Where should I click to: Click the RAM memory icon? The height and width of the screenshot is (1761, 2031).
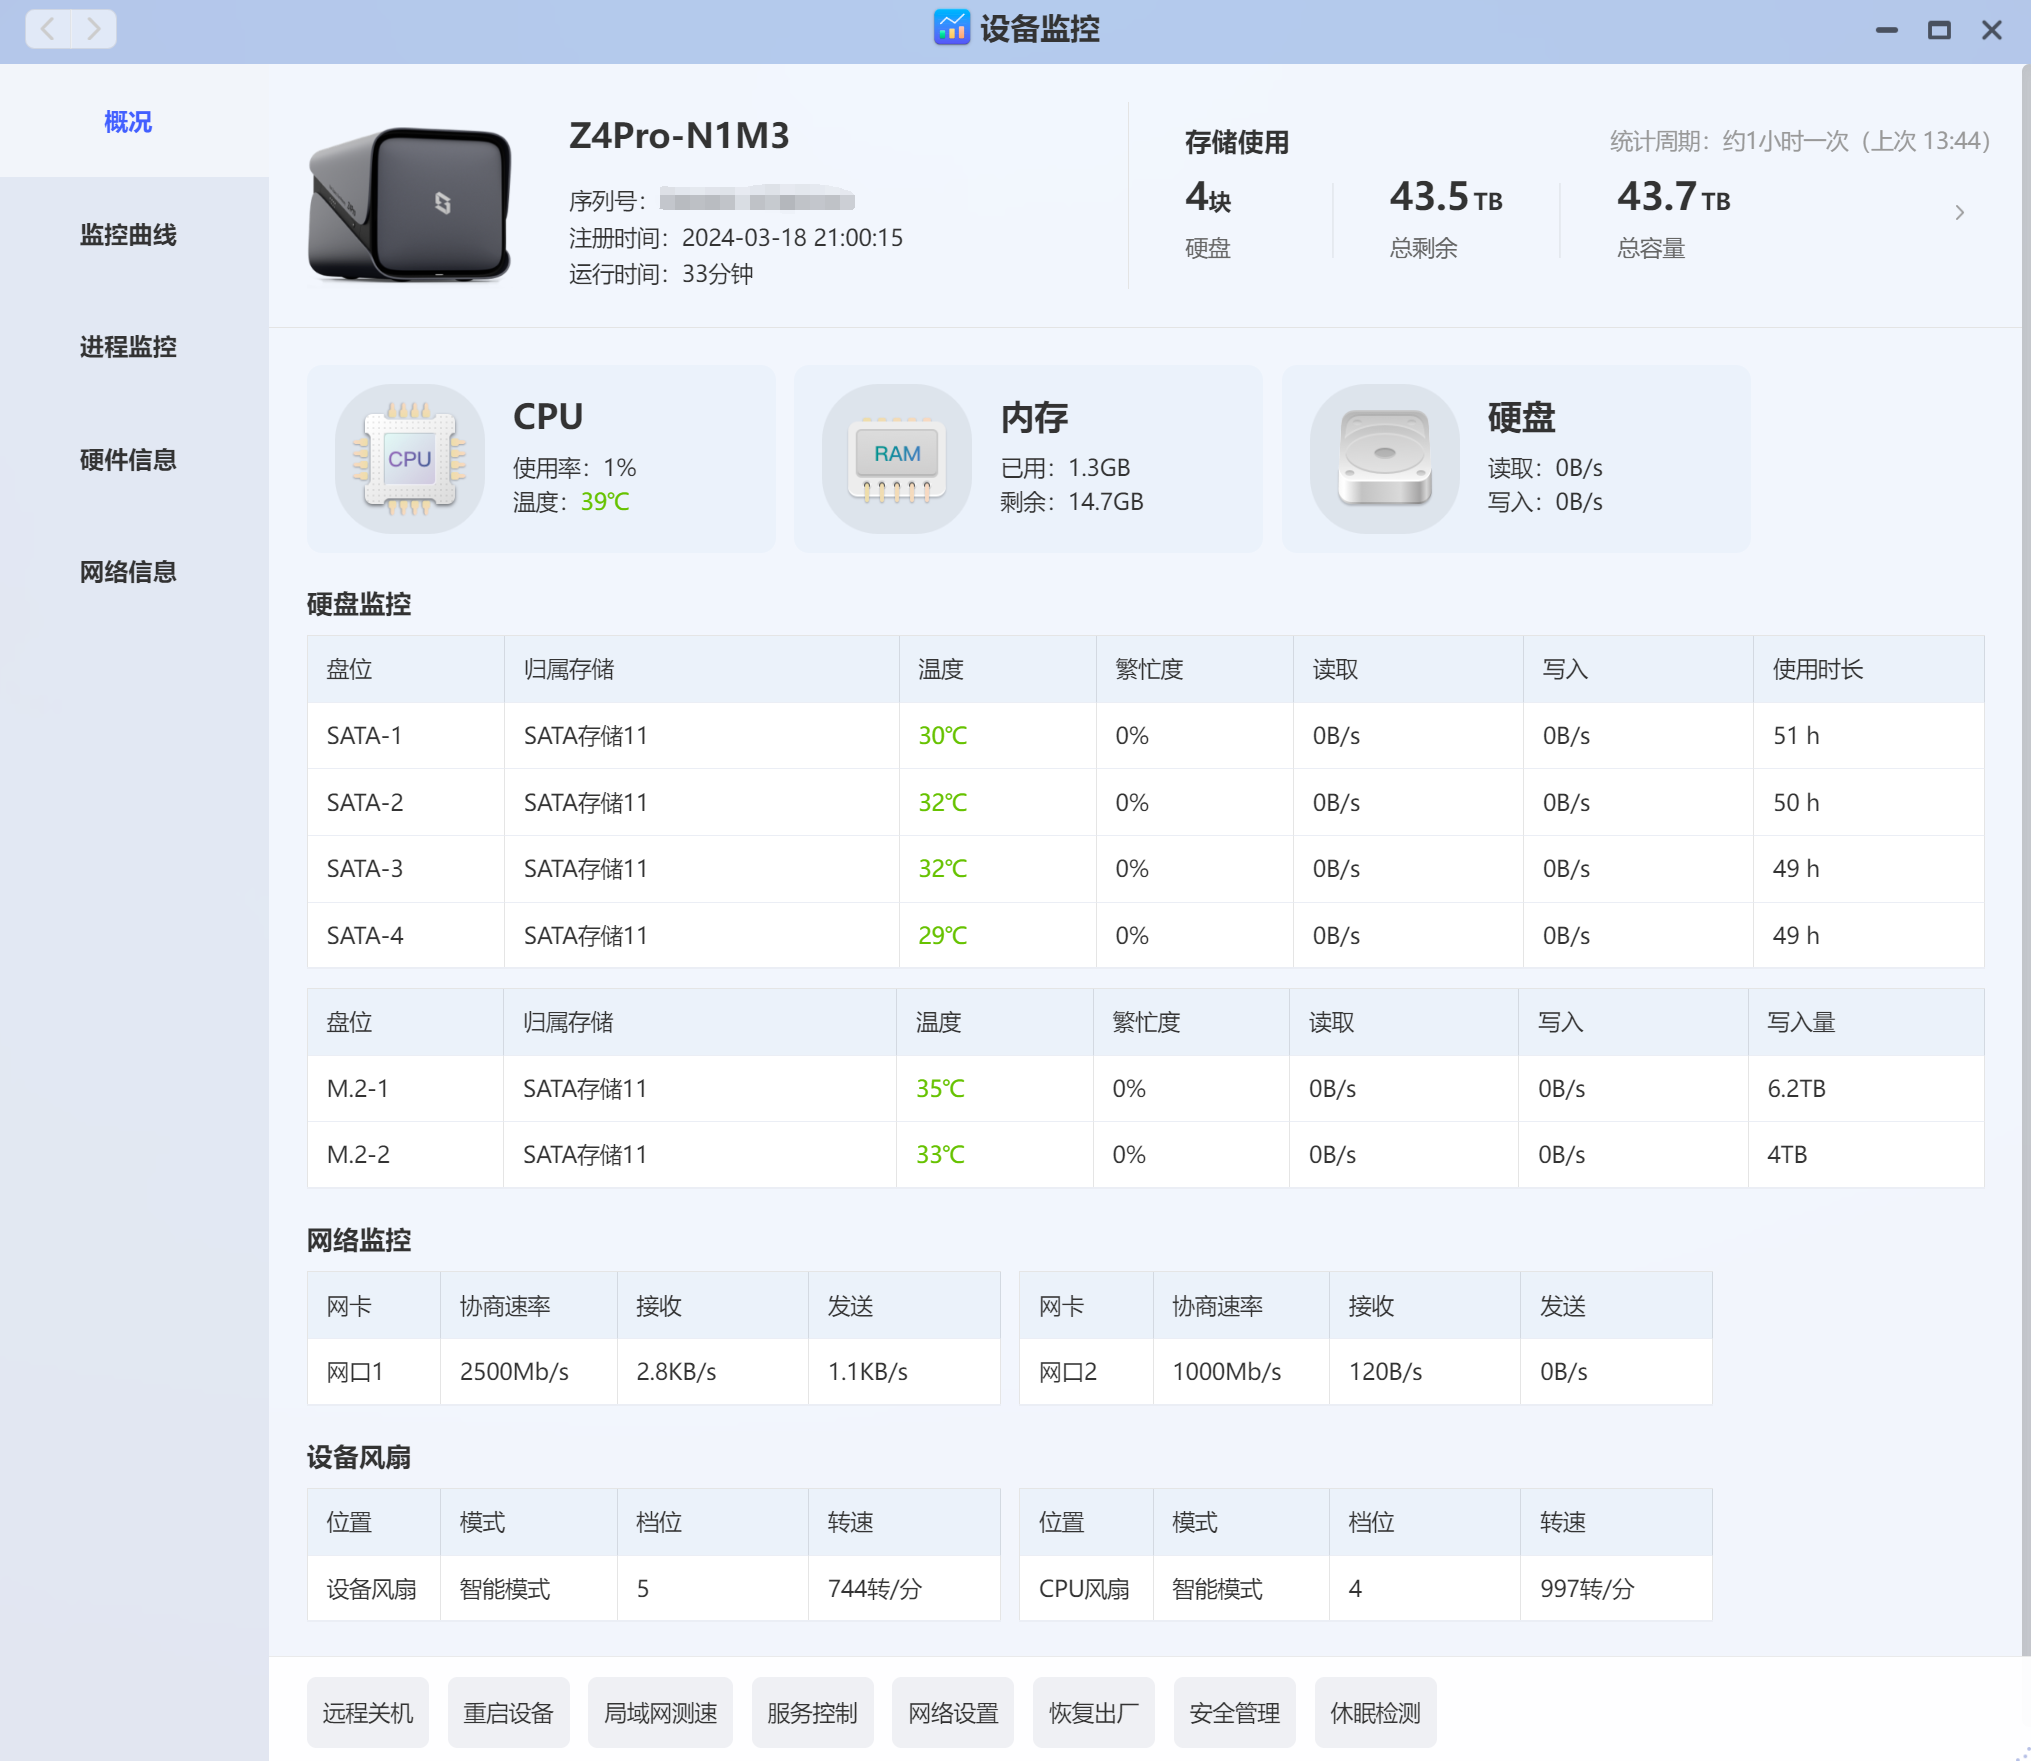897,459
